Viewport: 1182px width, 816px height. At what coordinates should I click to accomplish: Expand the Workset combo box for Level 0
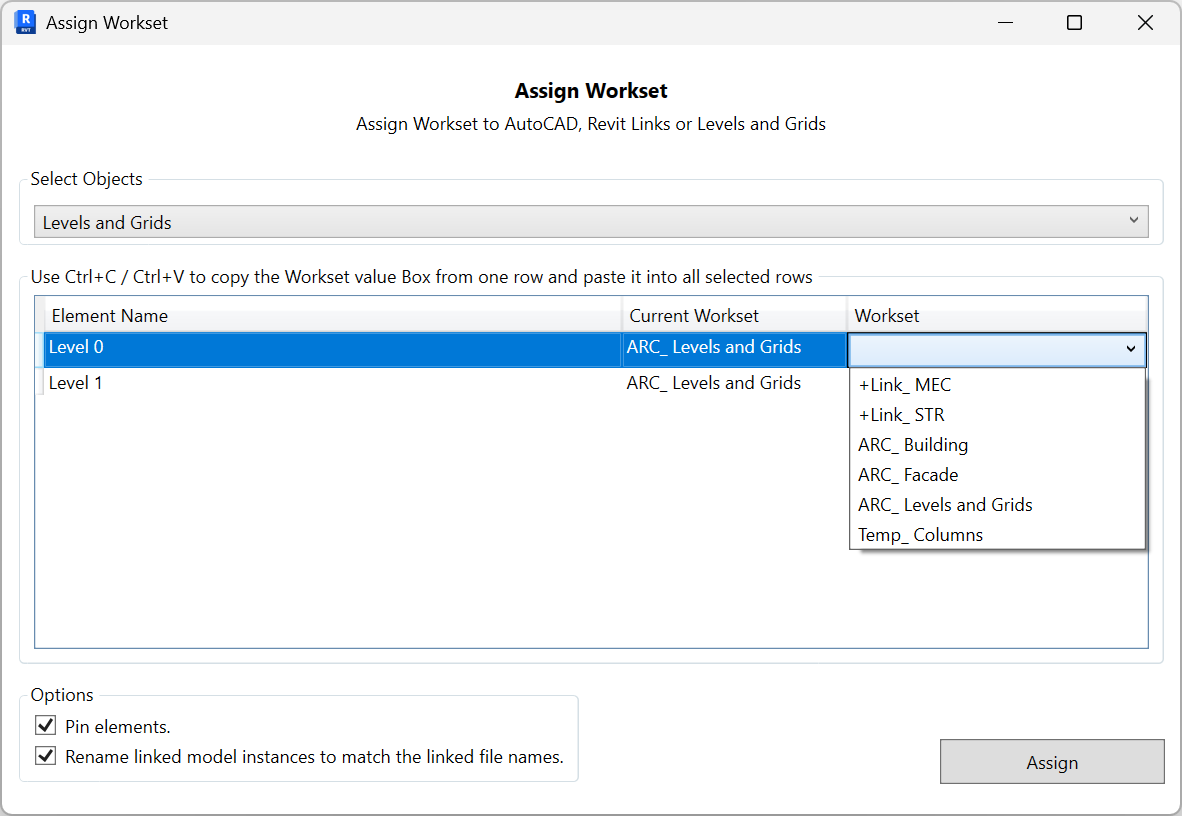click(1133, 350)
